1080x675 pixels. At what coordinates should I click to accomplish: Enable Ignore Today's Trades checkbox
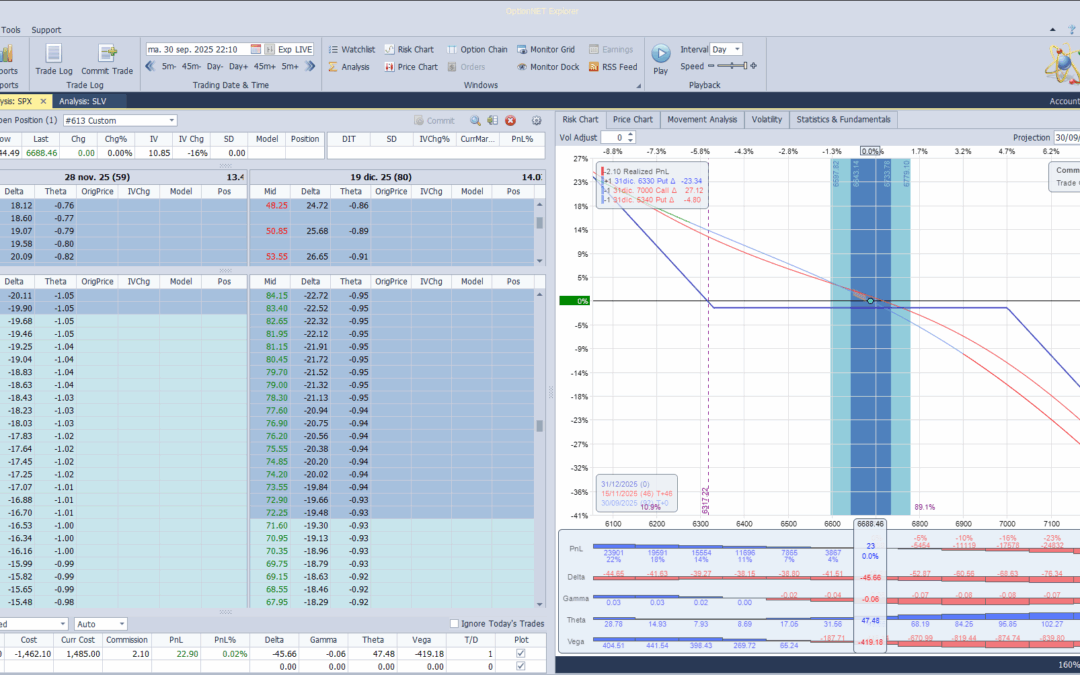point(455,624)
